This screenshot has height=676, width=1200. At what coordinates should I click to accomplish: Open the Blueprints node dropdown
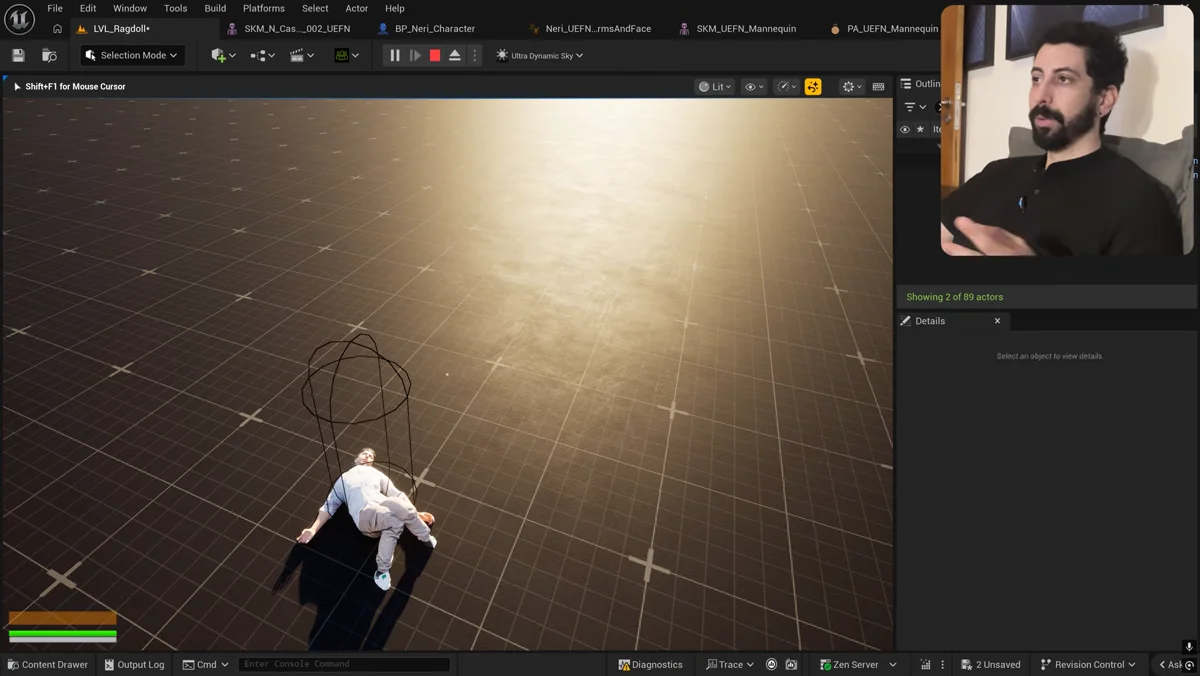coord(262,56)
